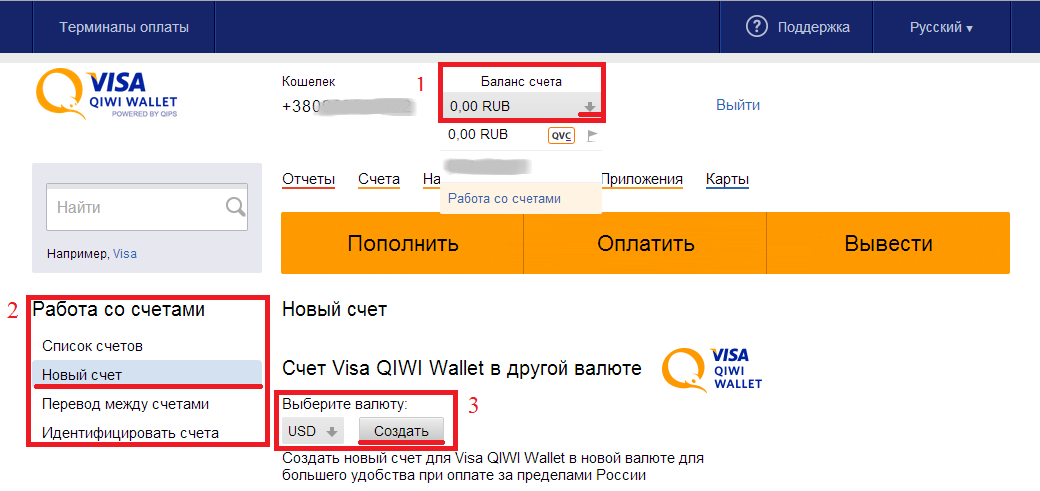Open the Русский language dropdown

[x=941, y=27]
